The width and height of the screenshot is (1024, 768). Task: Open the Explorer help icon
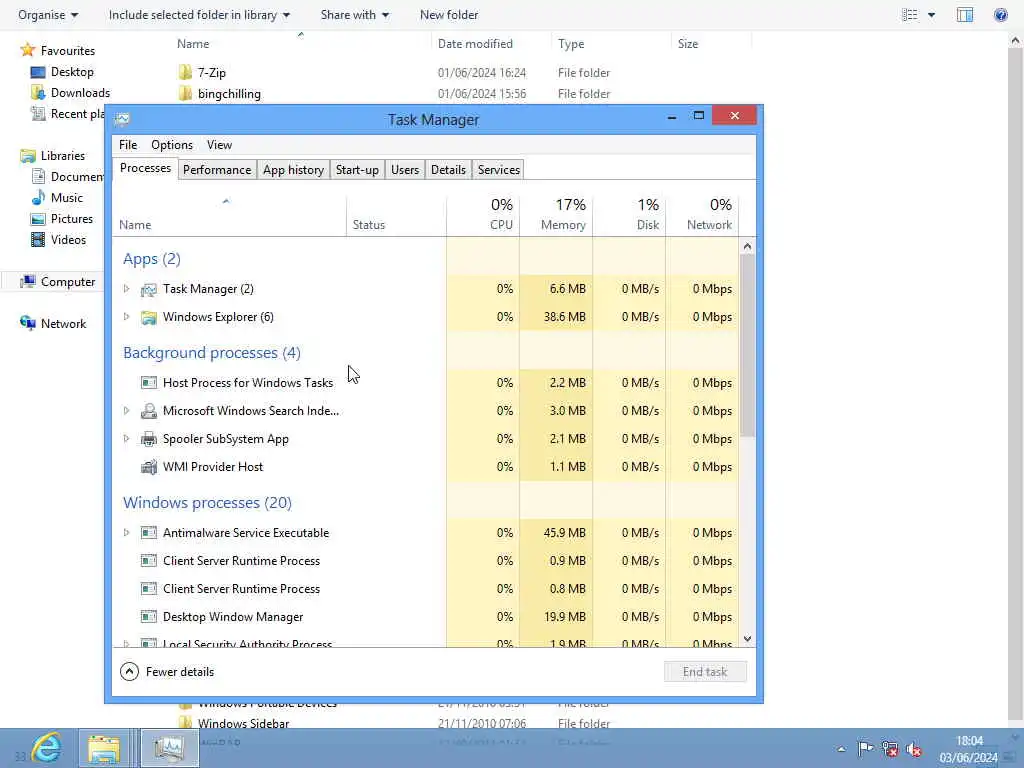pos(1000,14)
